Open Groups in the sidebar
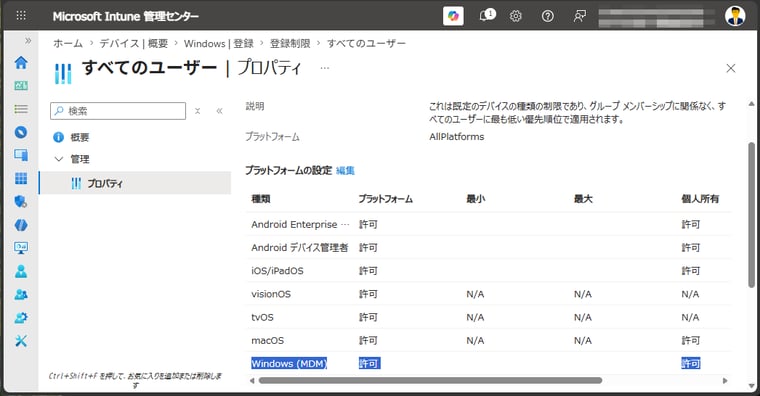760x396 pixels. 21,295
